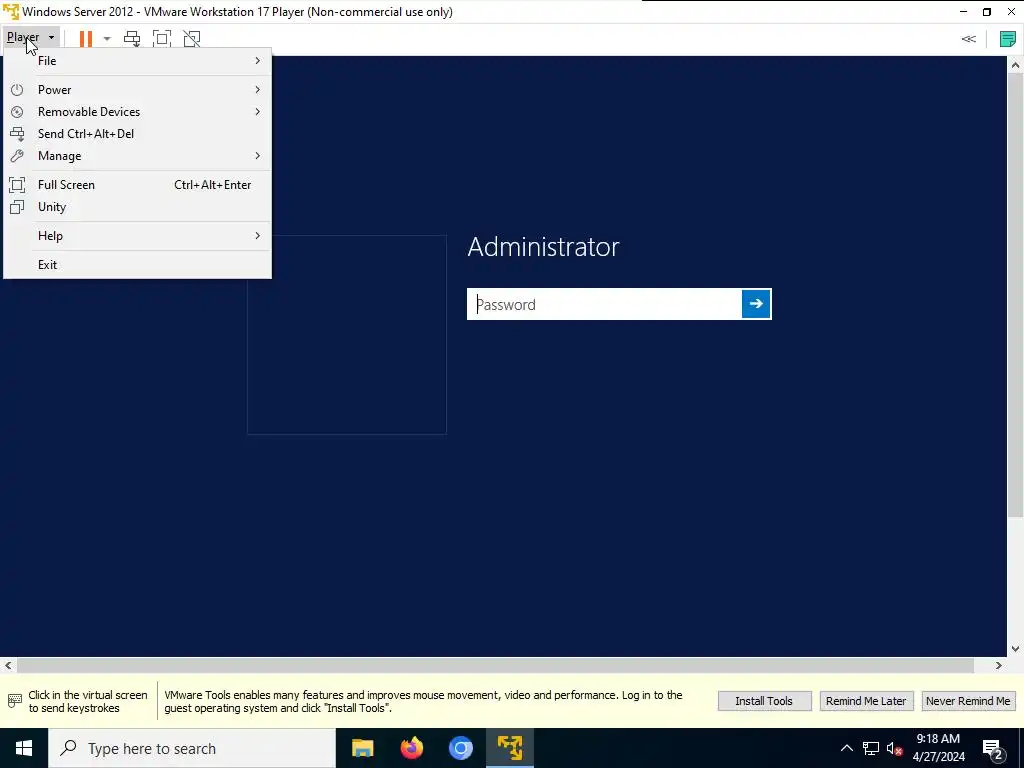Viewport: 1024px width, 768px height.
Task: Open Removable Devices submenu
Action: click(137, 112)
